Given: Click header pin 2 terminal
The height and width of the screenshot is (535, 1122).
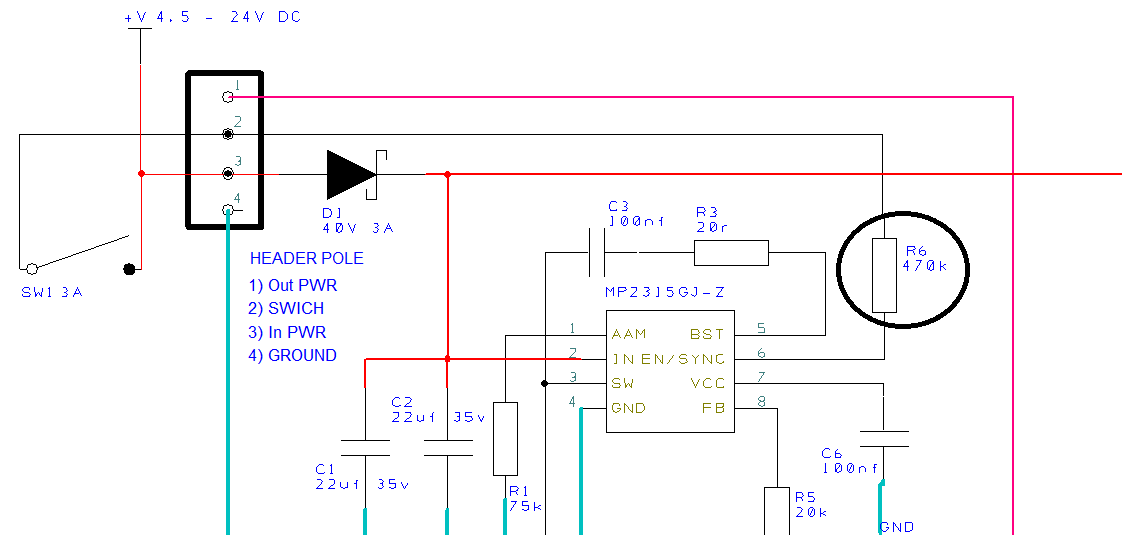Looking at the screenshot, I should [x=228, y=134].
